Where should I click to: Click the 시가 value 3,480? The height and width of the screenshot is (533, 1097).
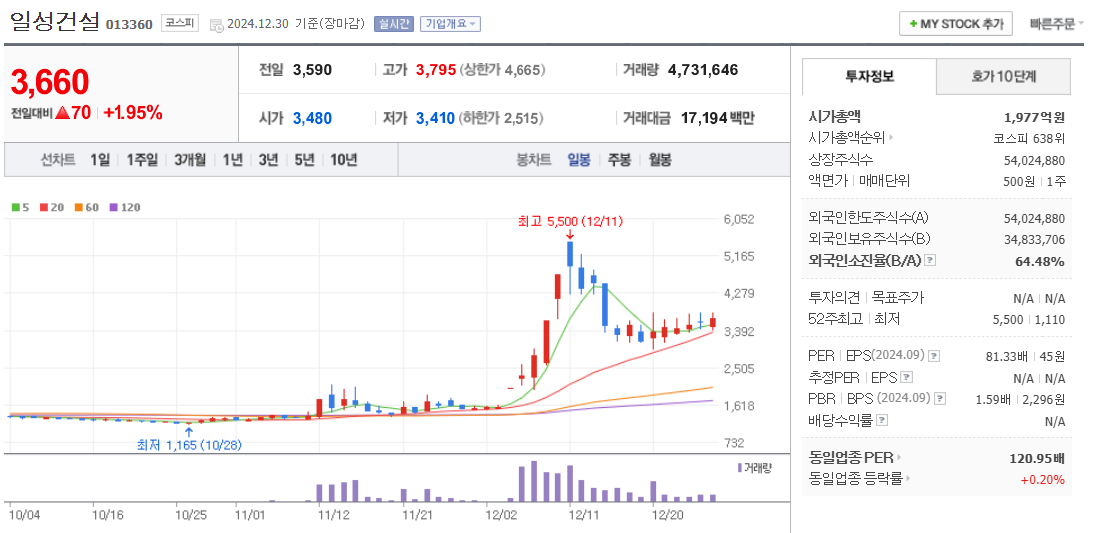312,118
